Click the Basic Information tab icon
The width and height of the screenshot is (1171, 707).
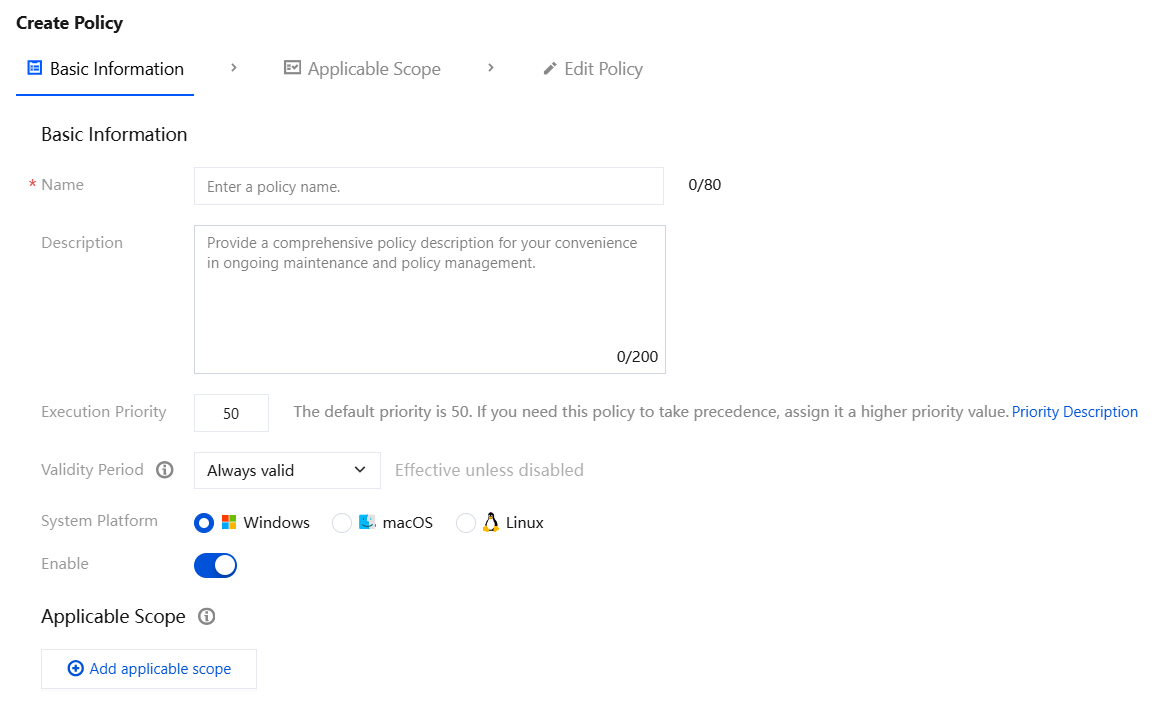34,68
